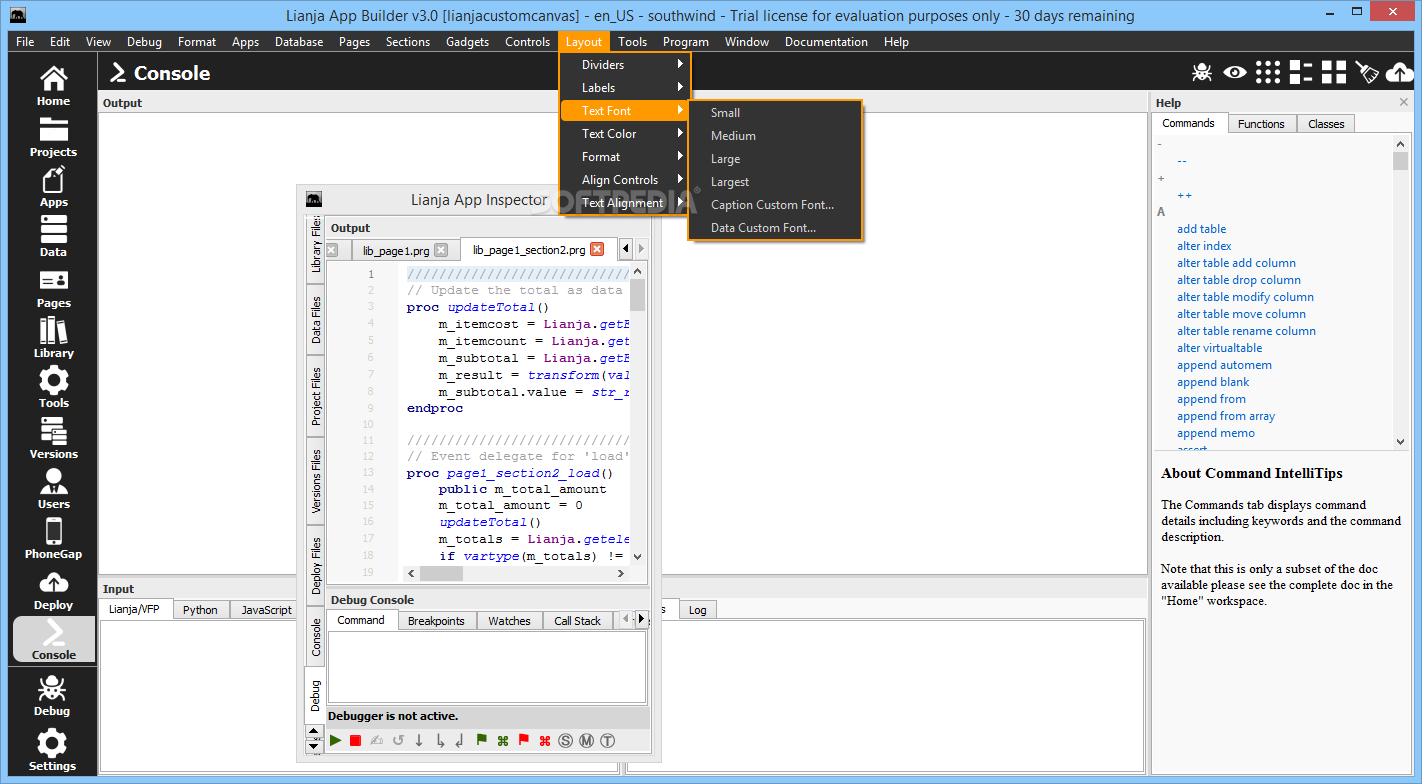This screenshot has width=1422, height=784.
Task: Open the Gadgets menu
Action: pyautogui.click(x=468, y=42)
